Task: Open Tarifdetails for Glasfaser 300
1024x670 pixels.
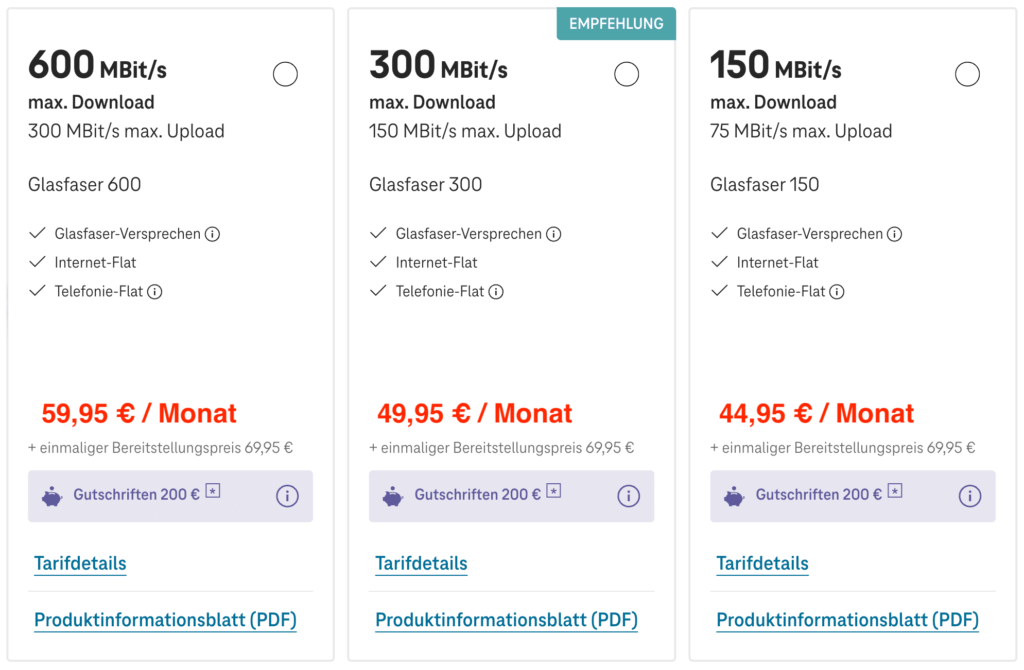Action: 421,564
